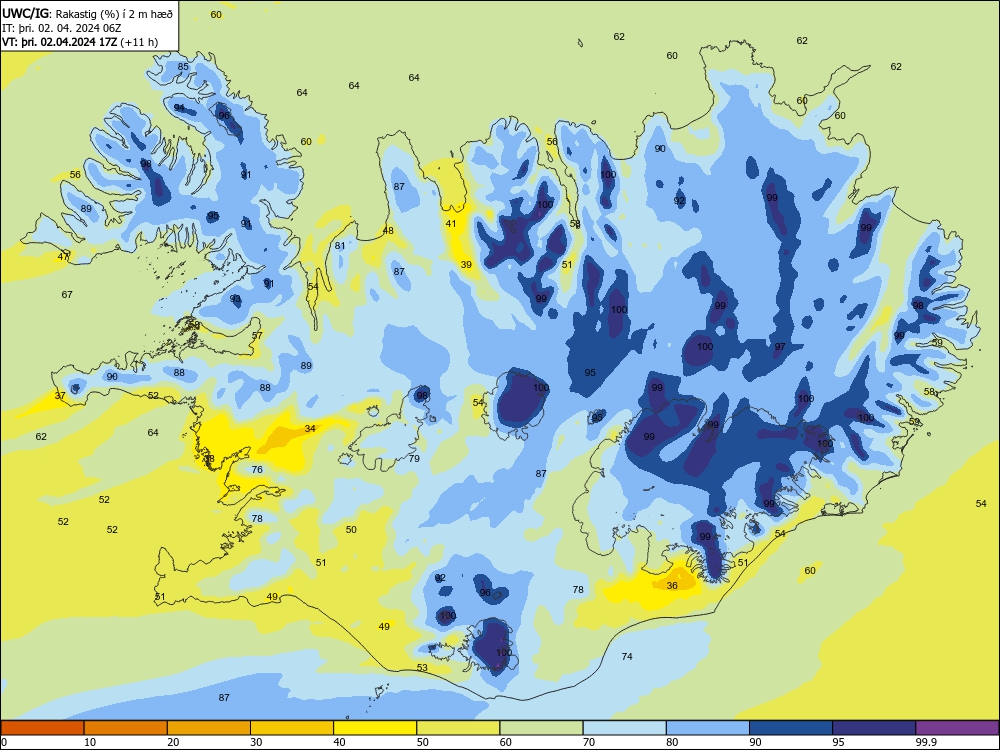
Task: Click the '93' humidity value on the map
Action: tap(235, 298)
